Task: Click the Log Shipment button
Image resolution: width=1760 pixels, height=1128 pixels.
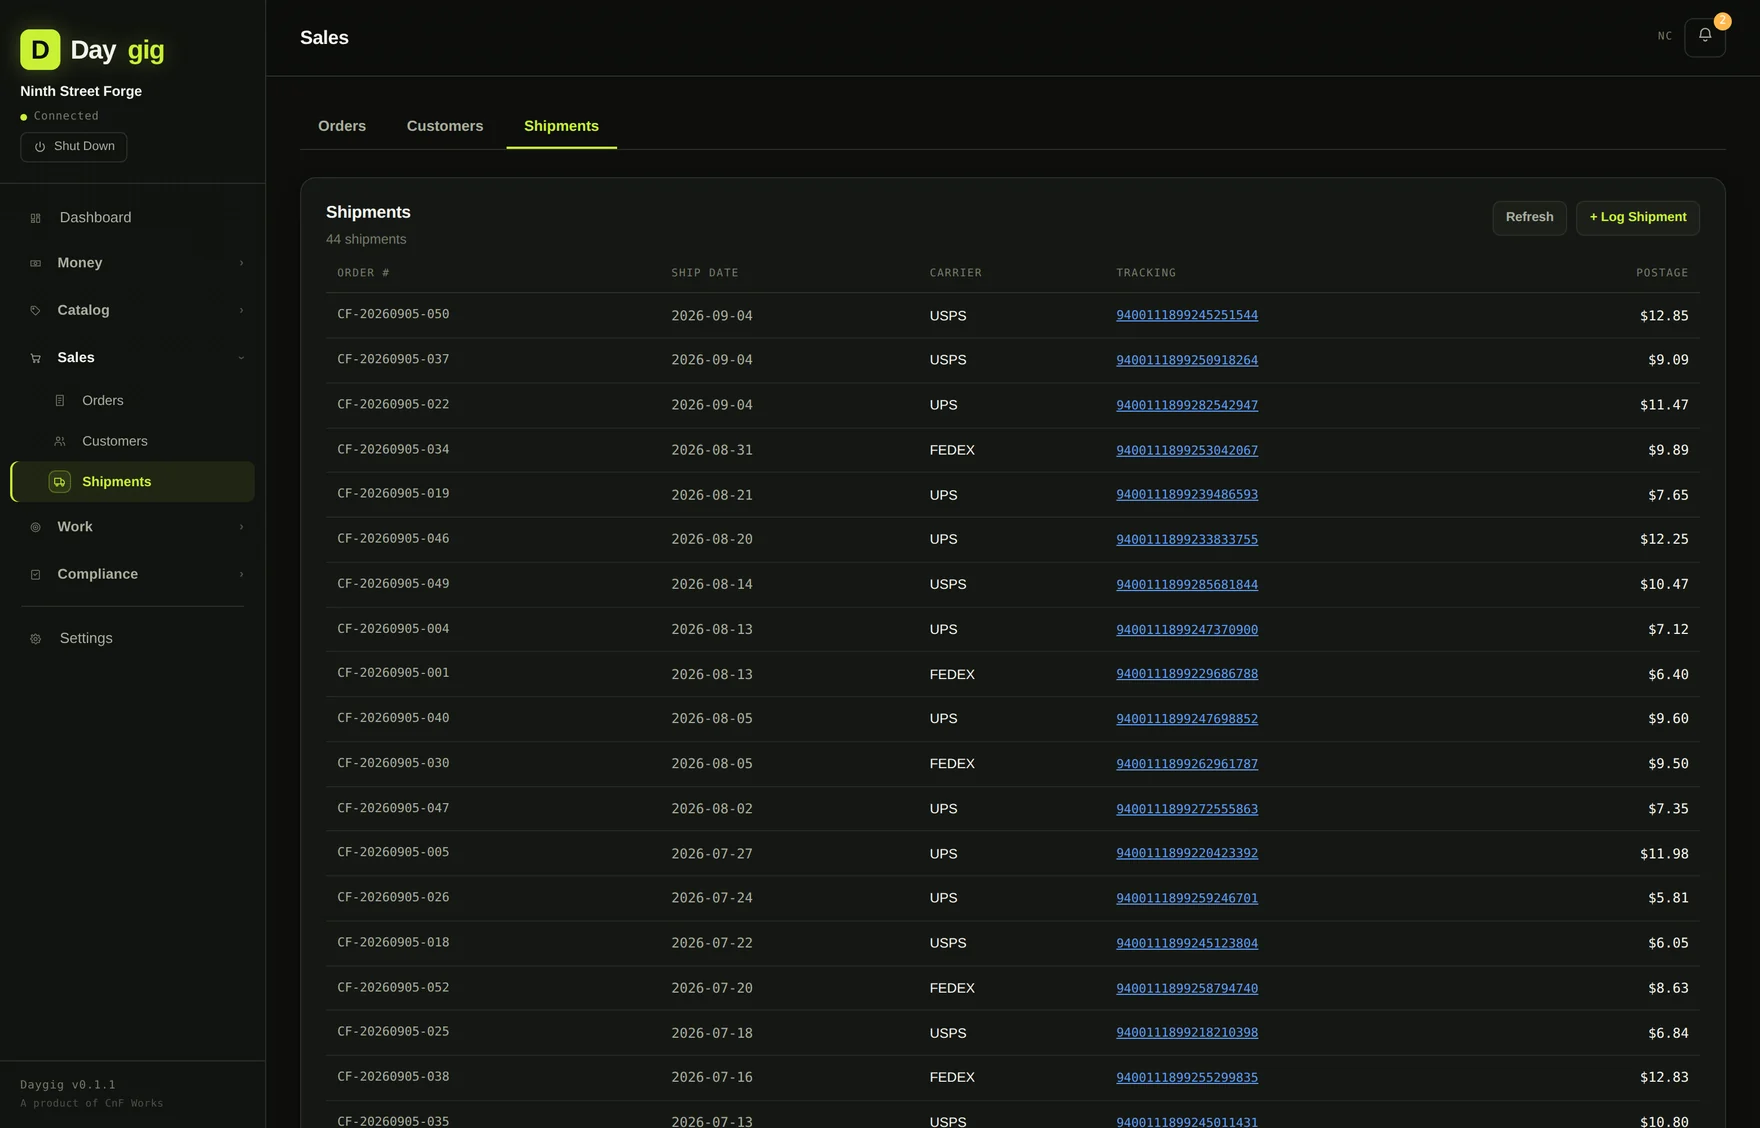Action: coord(1638,218)
